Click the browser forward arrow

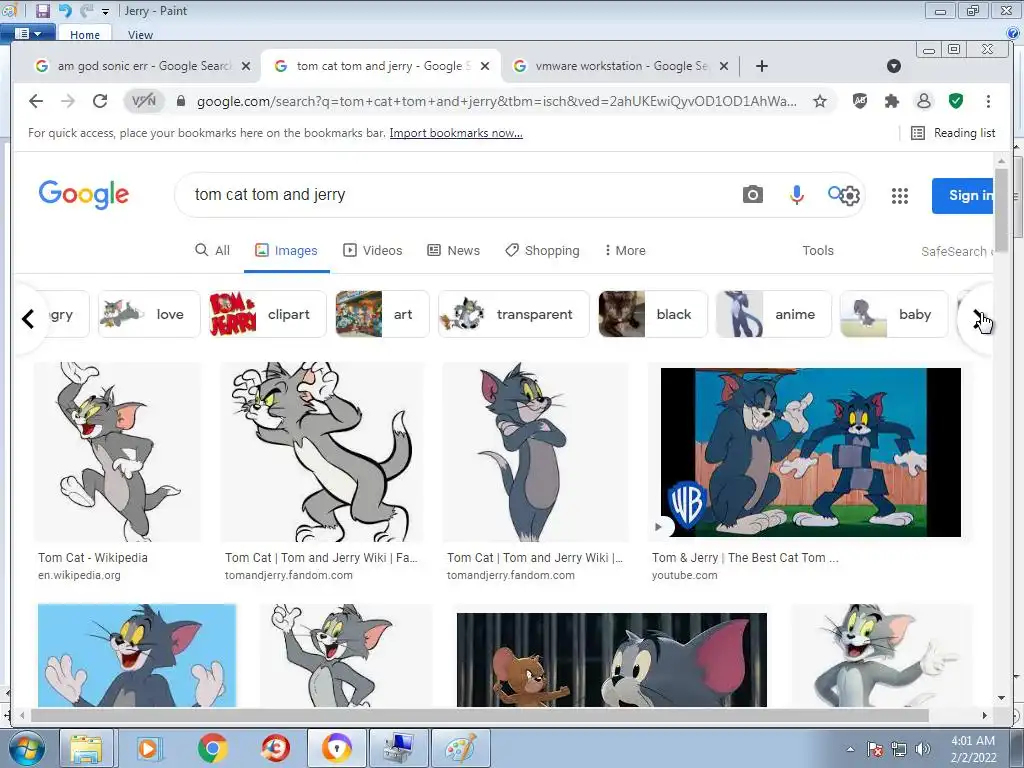click(68, 101)
